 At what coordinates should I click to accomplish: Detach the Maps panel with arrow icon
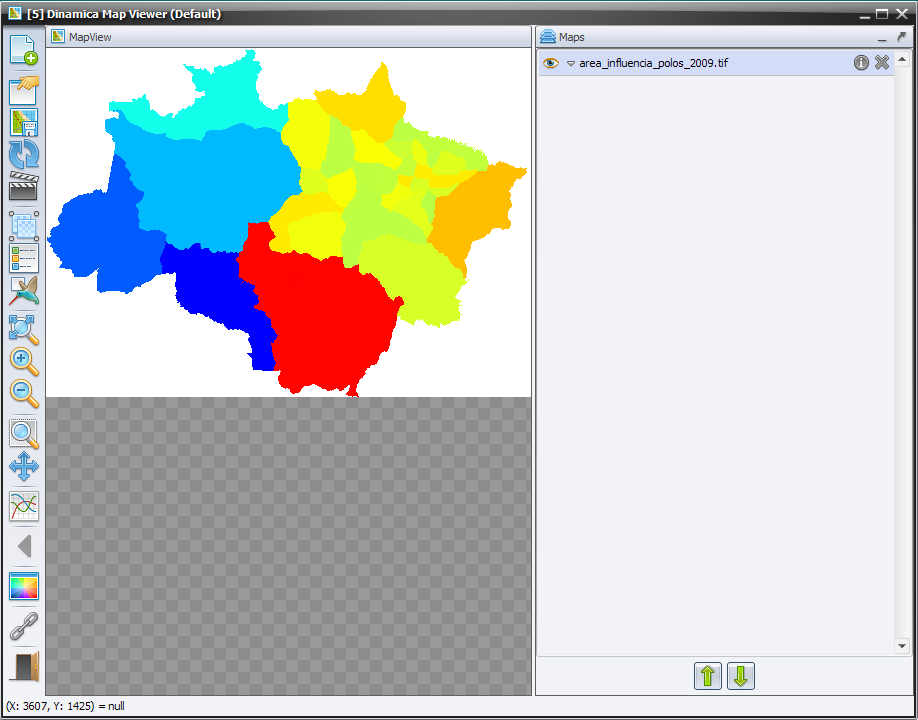(901, 37)
